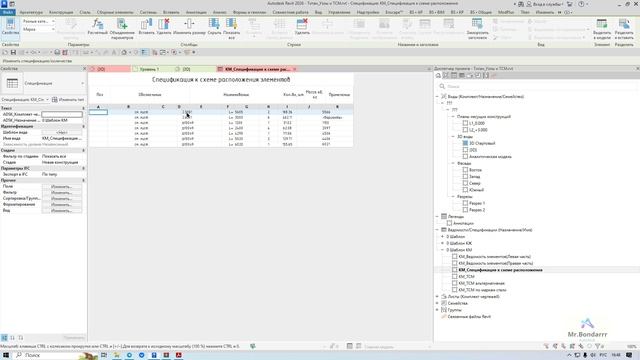
Task: Expand the Листы tree node
Action: [x=437, y=297]
